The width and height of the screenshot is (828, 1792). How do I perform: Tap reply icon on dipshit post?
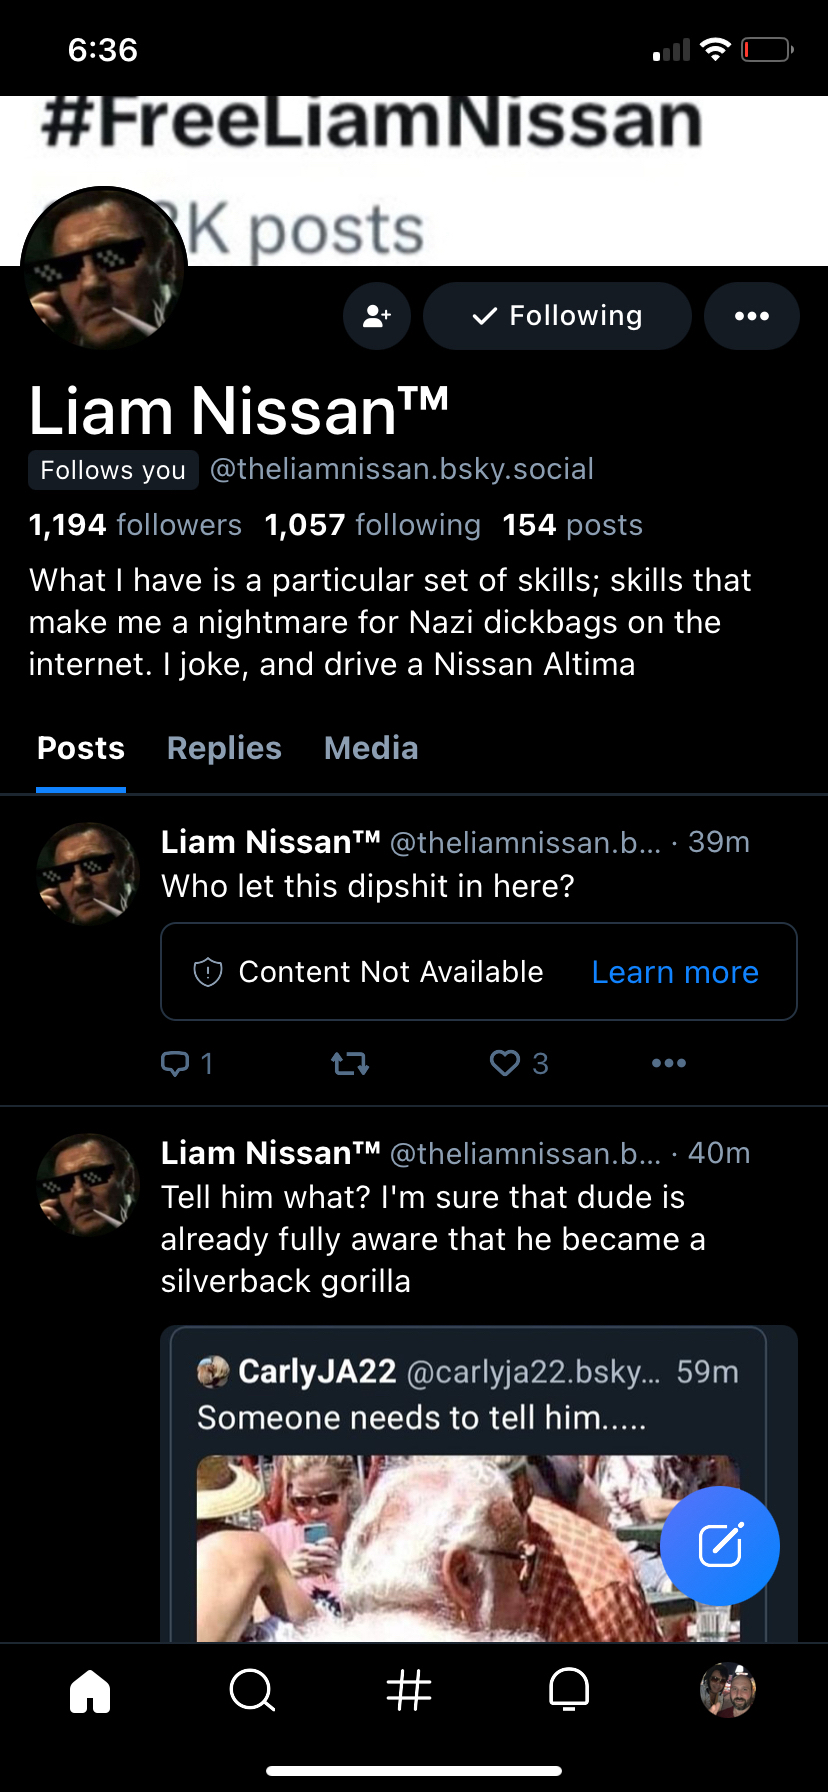[x=176, y=1063]
